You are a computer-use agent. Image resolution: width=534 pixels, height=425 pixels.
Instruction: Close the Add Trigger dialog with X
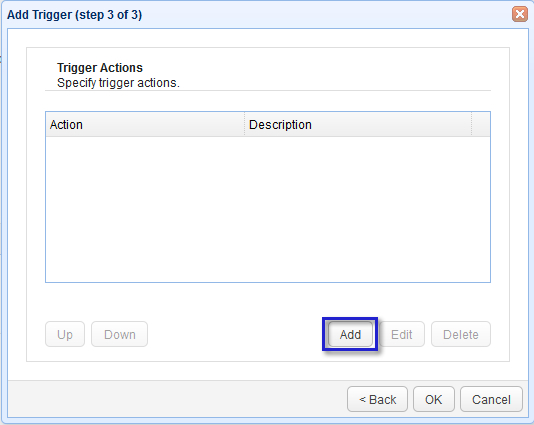[520, 14]
